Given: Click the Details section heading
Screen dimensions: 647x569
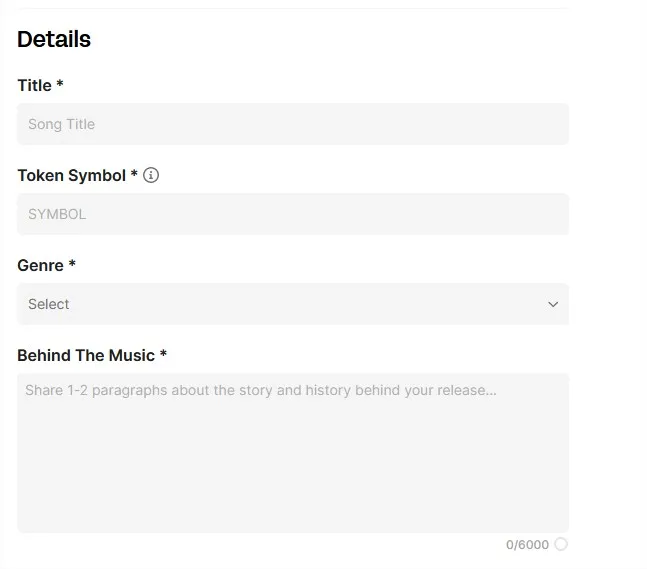Looking at the screenshot, I should pos(54,39).
